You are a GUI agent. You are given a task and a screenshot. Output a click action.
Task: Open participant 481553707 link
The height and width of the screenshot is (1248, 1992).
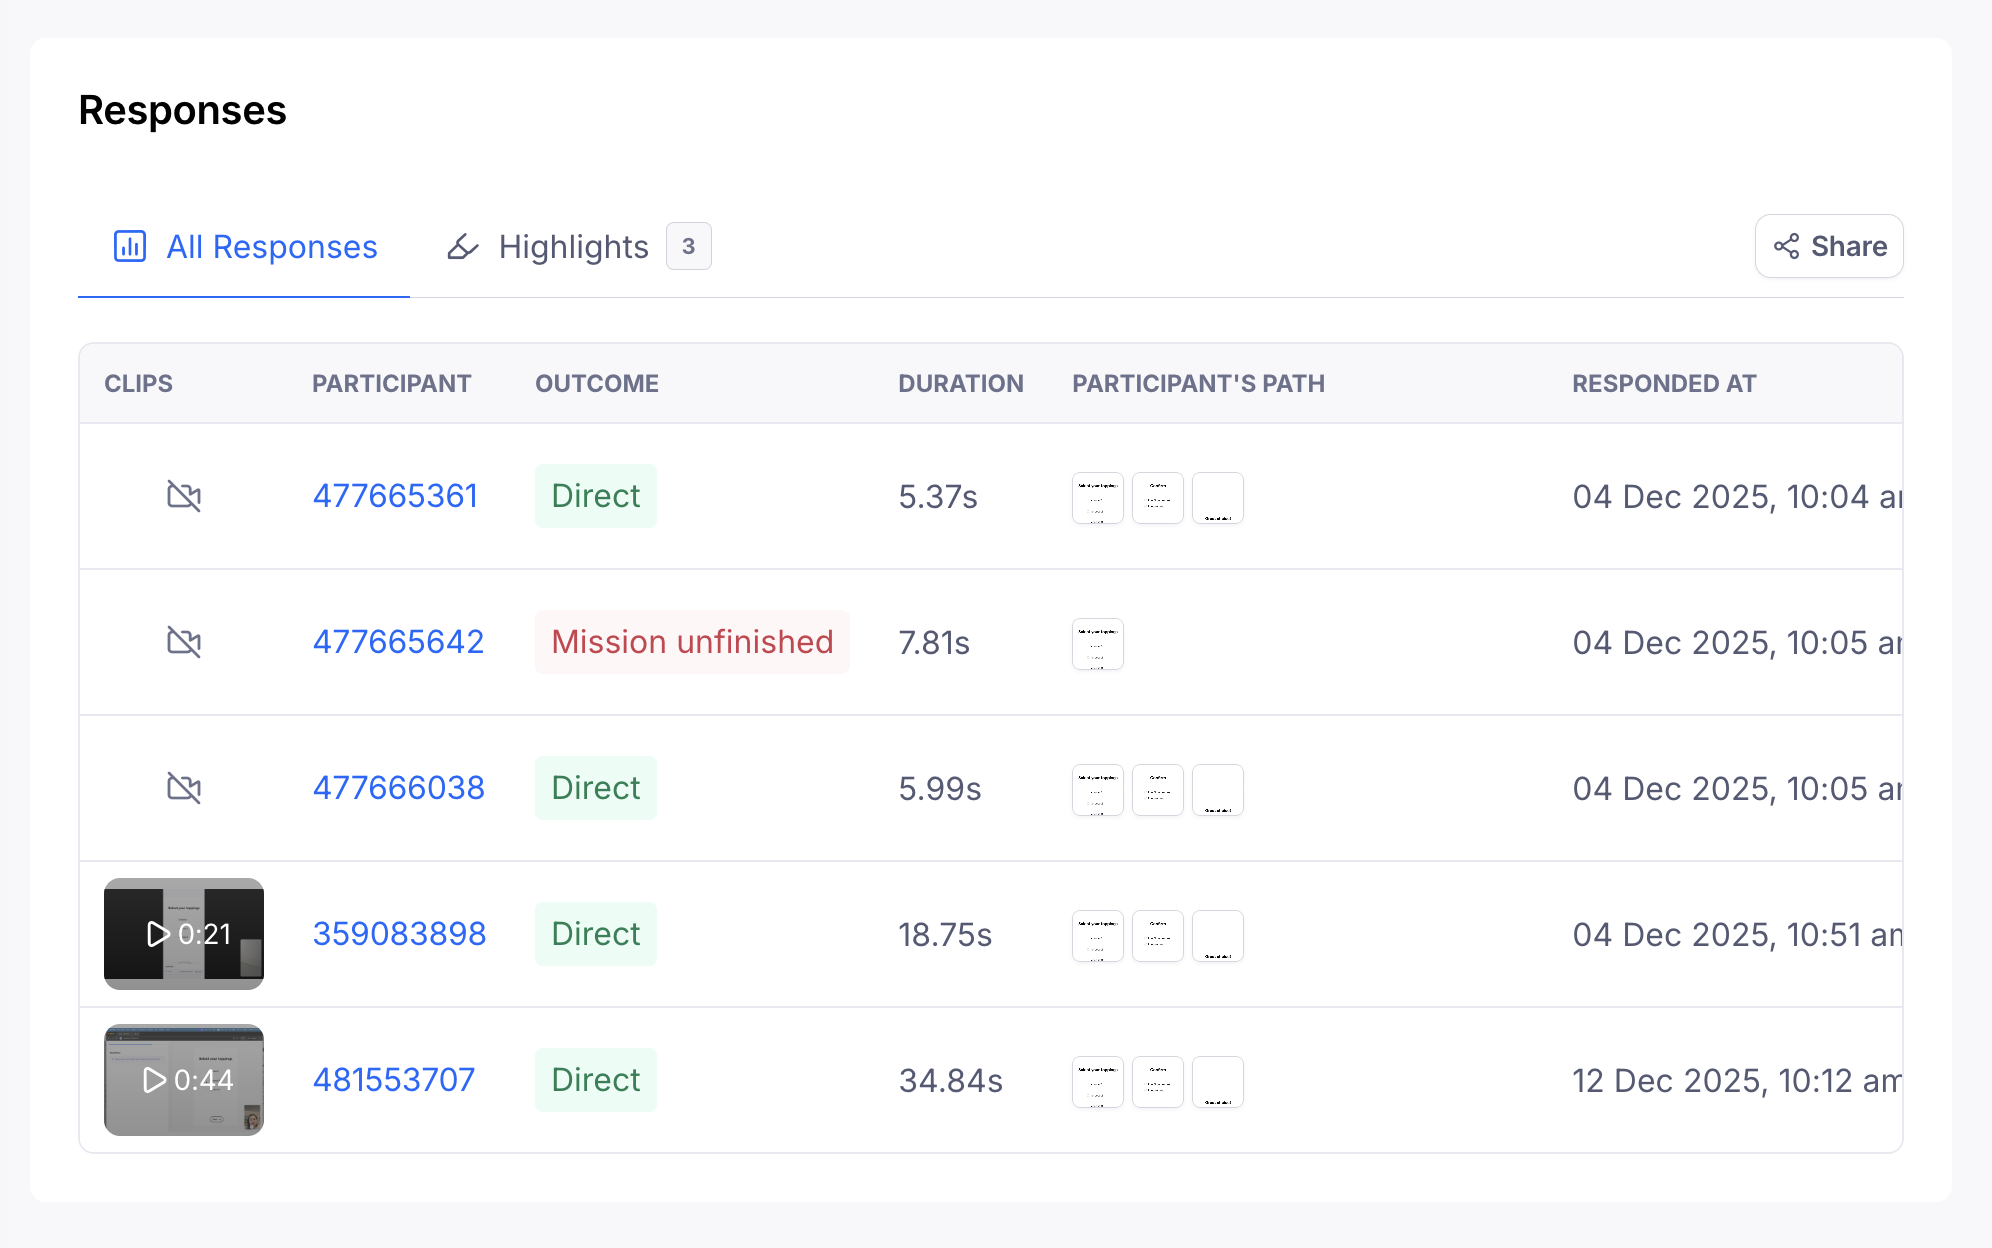point(394,1080)
